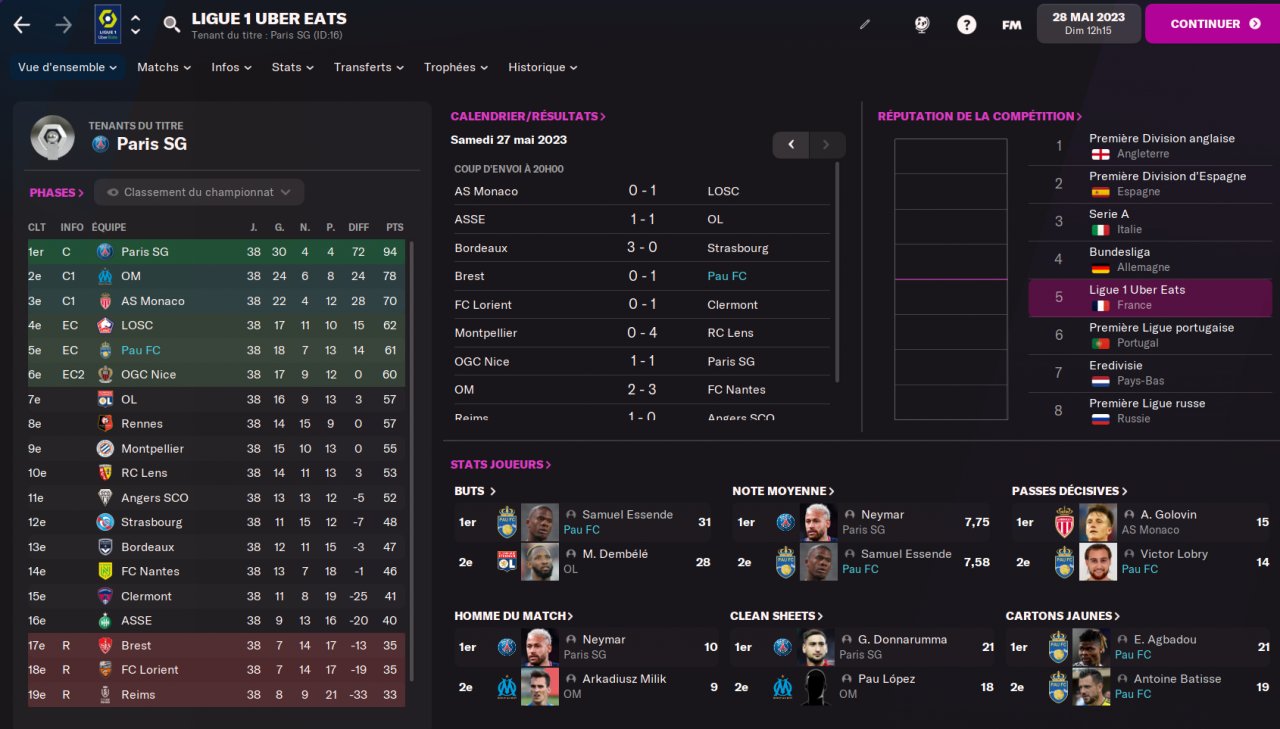Screen dimensions: 1280x729
Task: Click the Bordeaux 3 - 0 Strasbourg result
Action: click(641, 248)
